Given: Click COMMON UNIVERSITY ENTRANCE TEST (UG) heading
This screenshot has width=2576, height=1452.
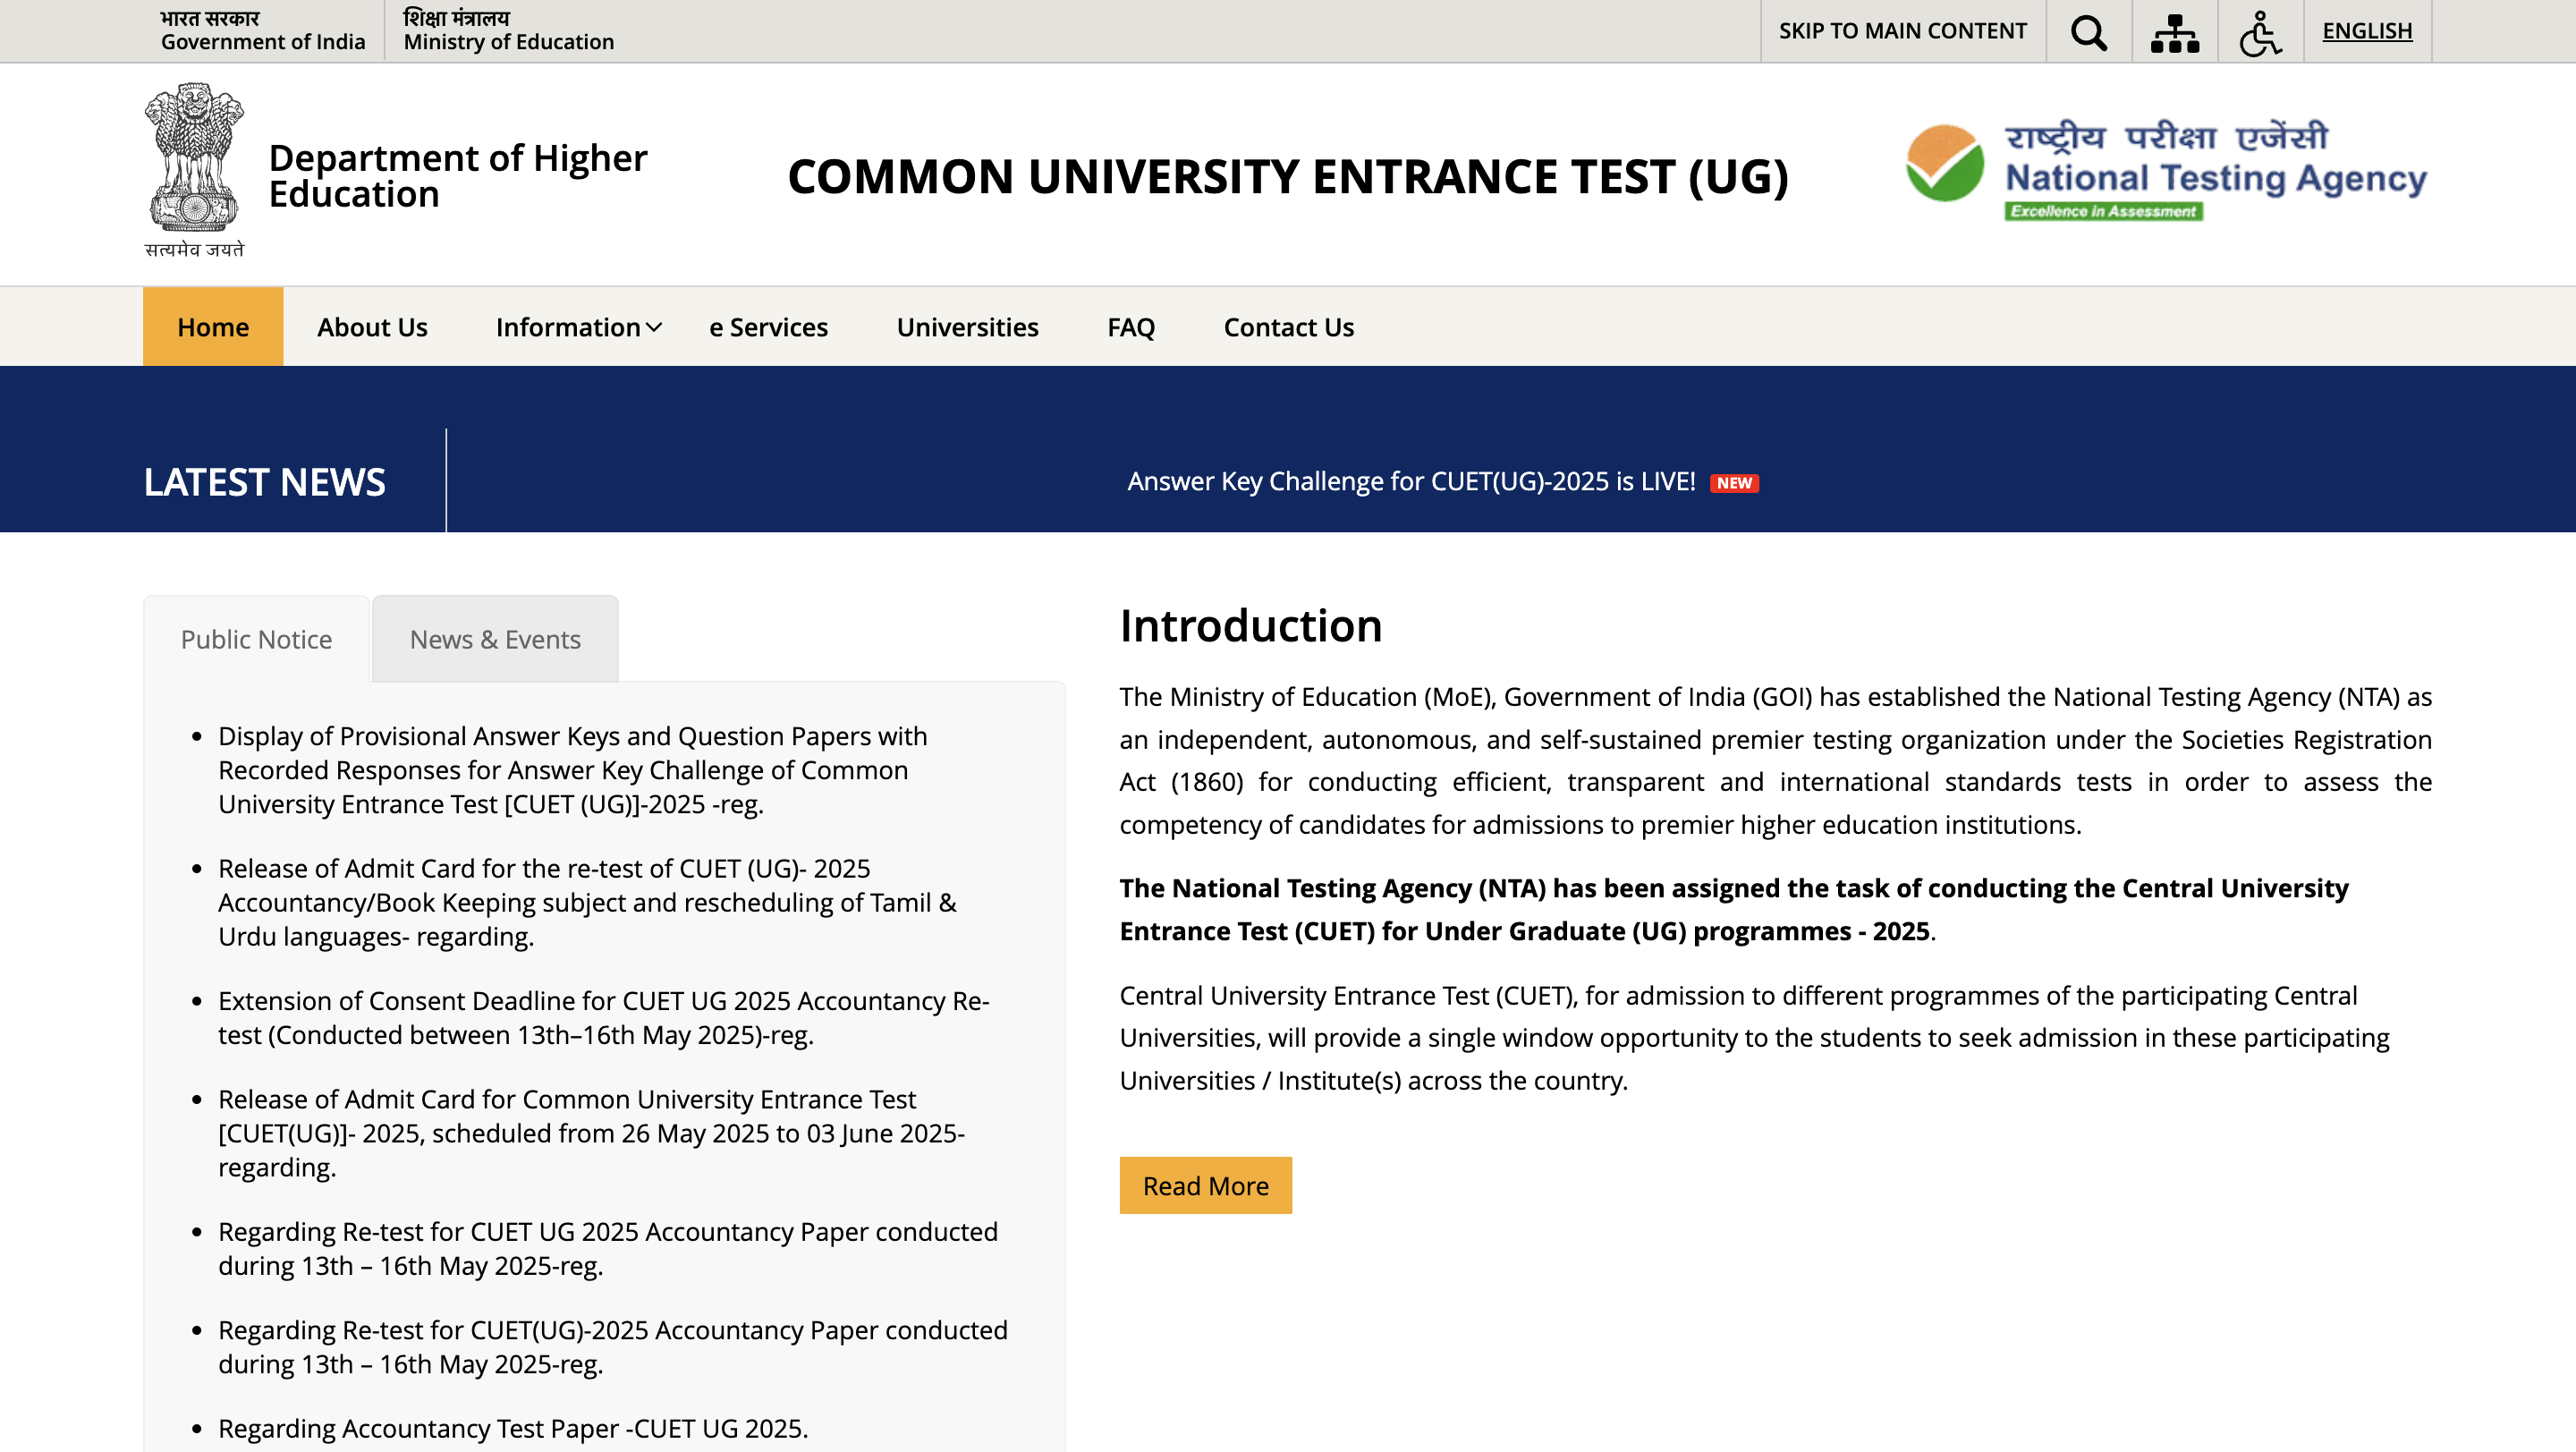Looking at the screenshot, I should (1288, 176).
